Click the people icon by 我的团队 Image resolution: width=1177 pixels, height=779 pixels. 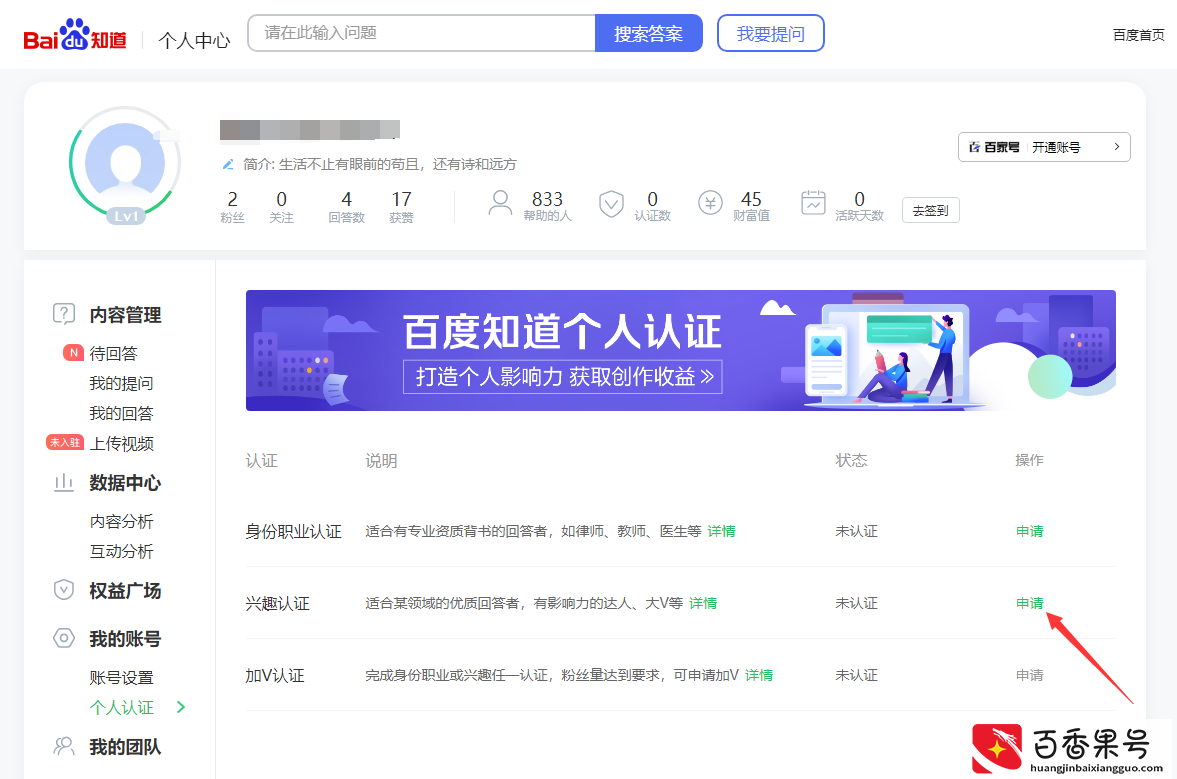64,746
